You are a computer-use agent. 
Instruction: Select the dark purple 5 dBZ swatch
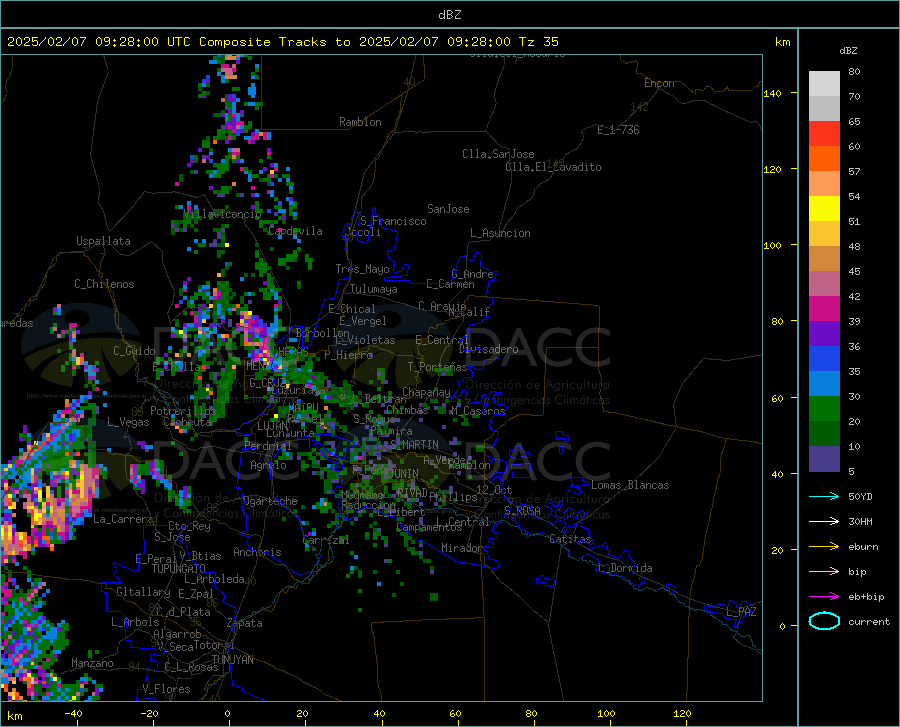[x=824, y=458]
